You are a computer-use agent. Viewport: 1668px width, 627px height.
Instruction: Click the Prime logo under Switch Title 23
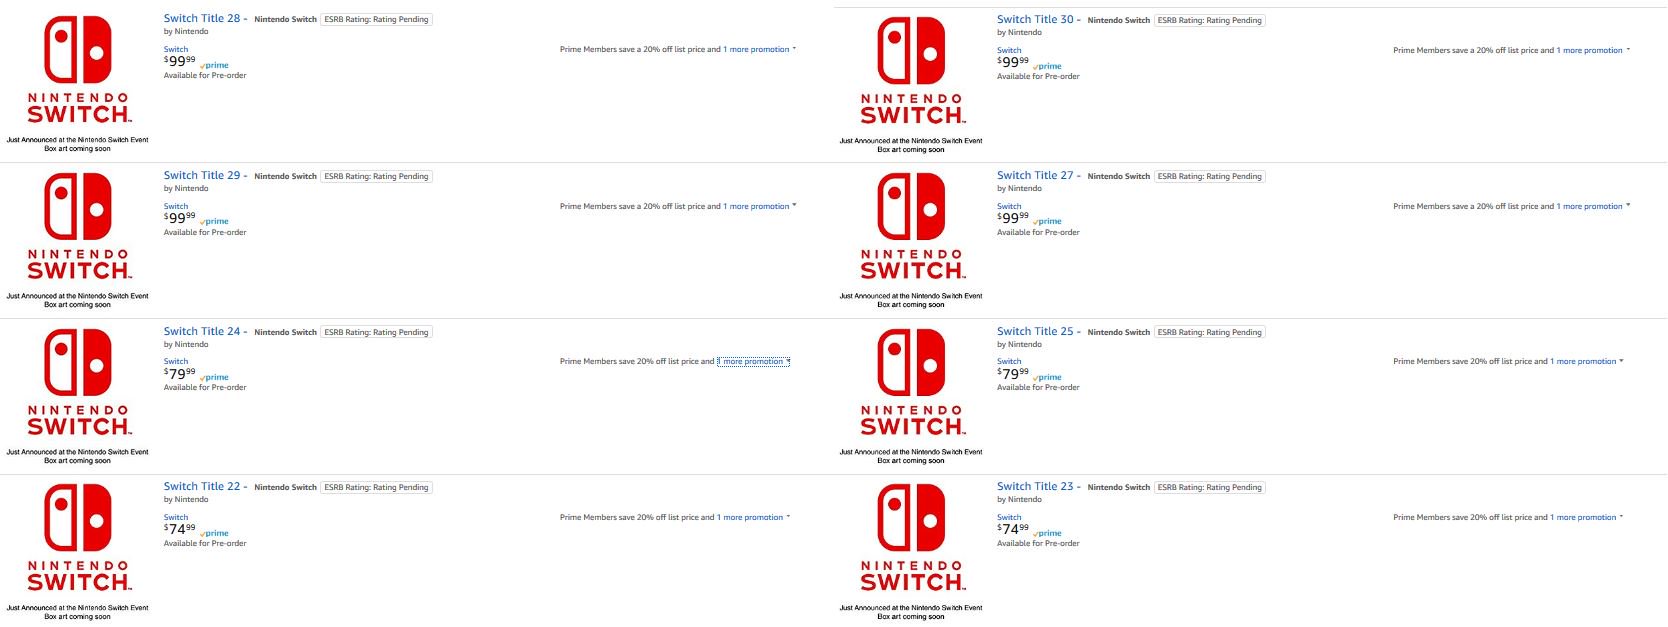tap(1046, 533)
